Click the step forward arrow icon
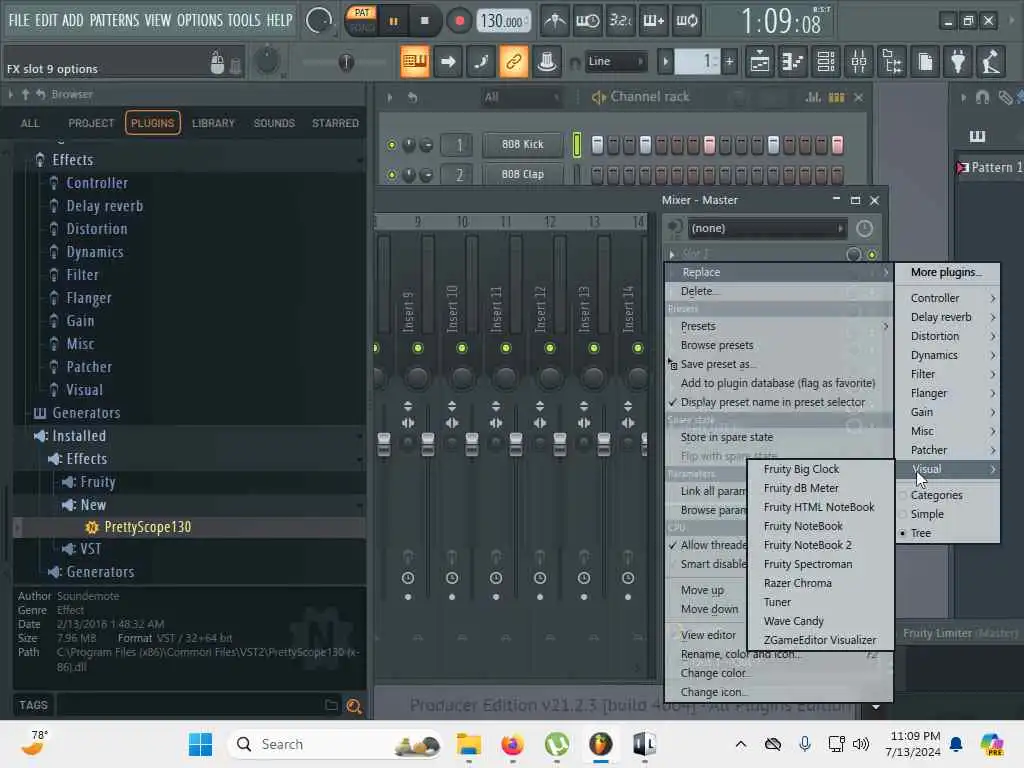This screenshot has height=768, width=1024. point(448,62)
